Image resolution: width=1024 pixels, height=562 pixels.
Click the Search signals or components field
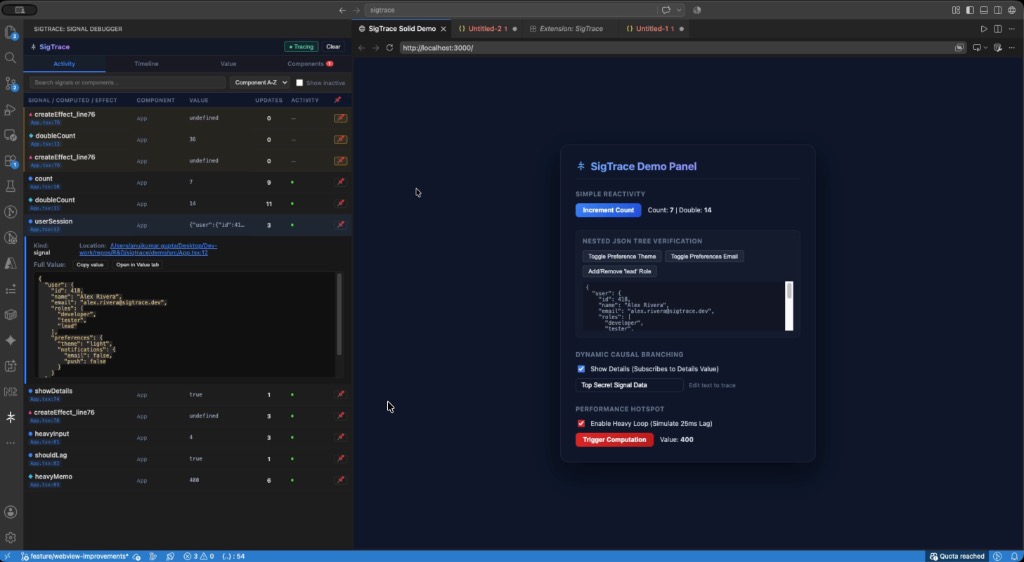pyautogui.click(x=127, y=83)
